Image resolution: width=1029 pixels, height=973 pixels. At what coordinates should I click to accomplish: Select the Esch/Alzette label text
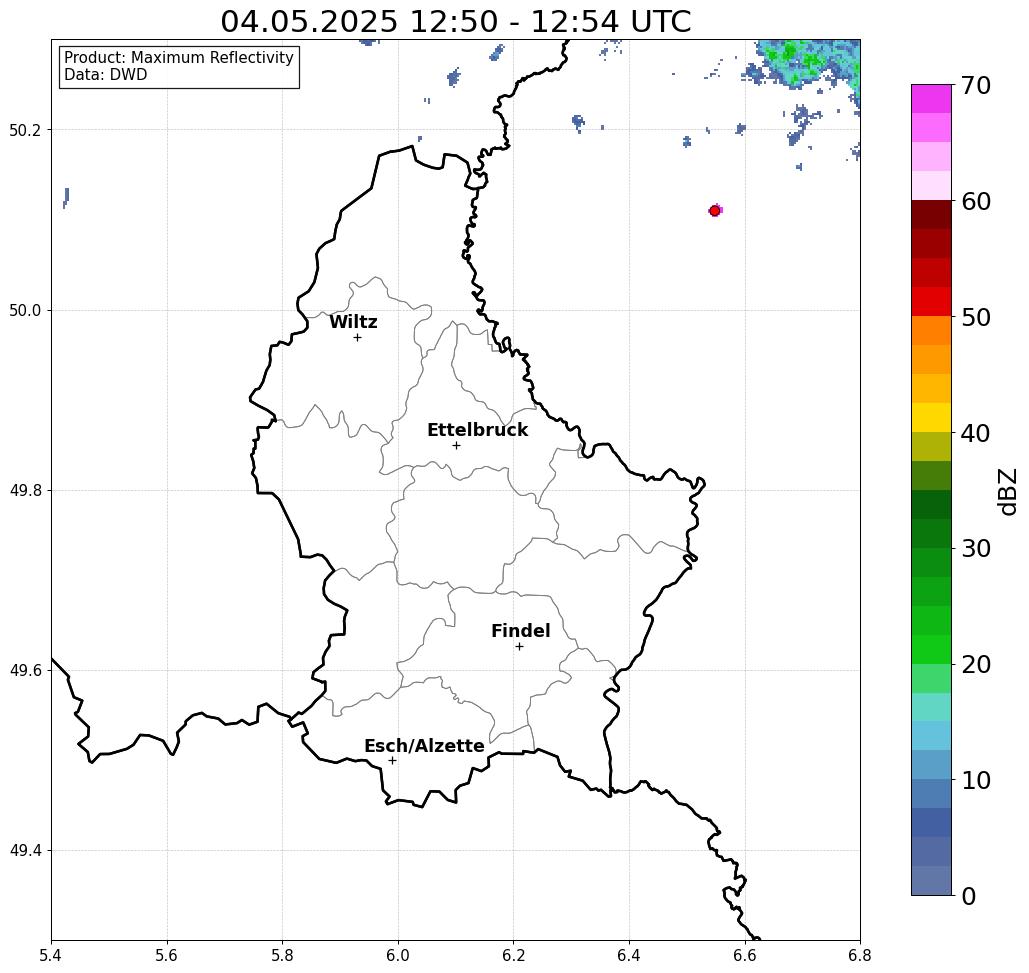[x=424, y=746]
